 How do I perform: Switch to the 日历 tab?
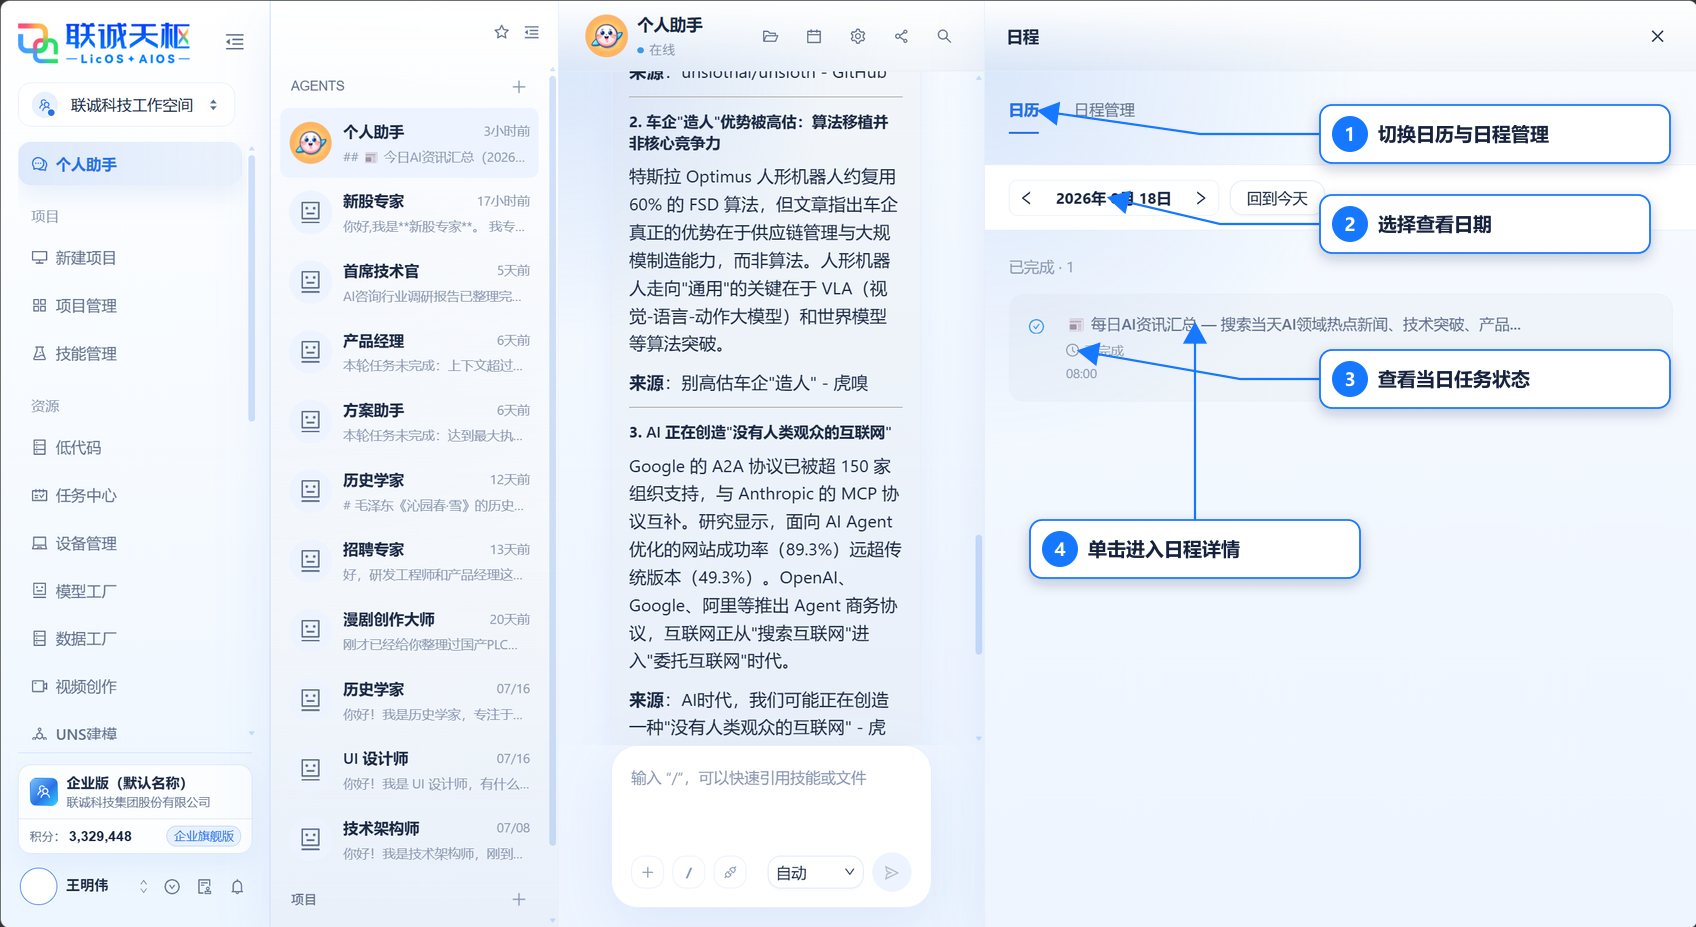(1024, 110)
